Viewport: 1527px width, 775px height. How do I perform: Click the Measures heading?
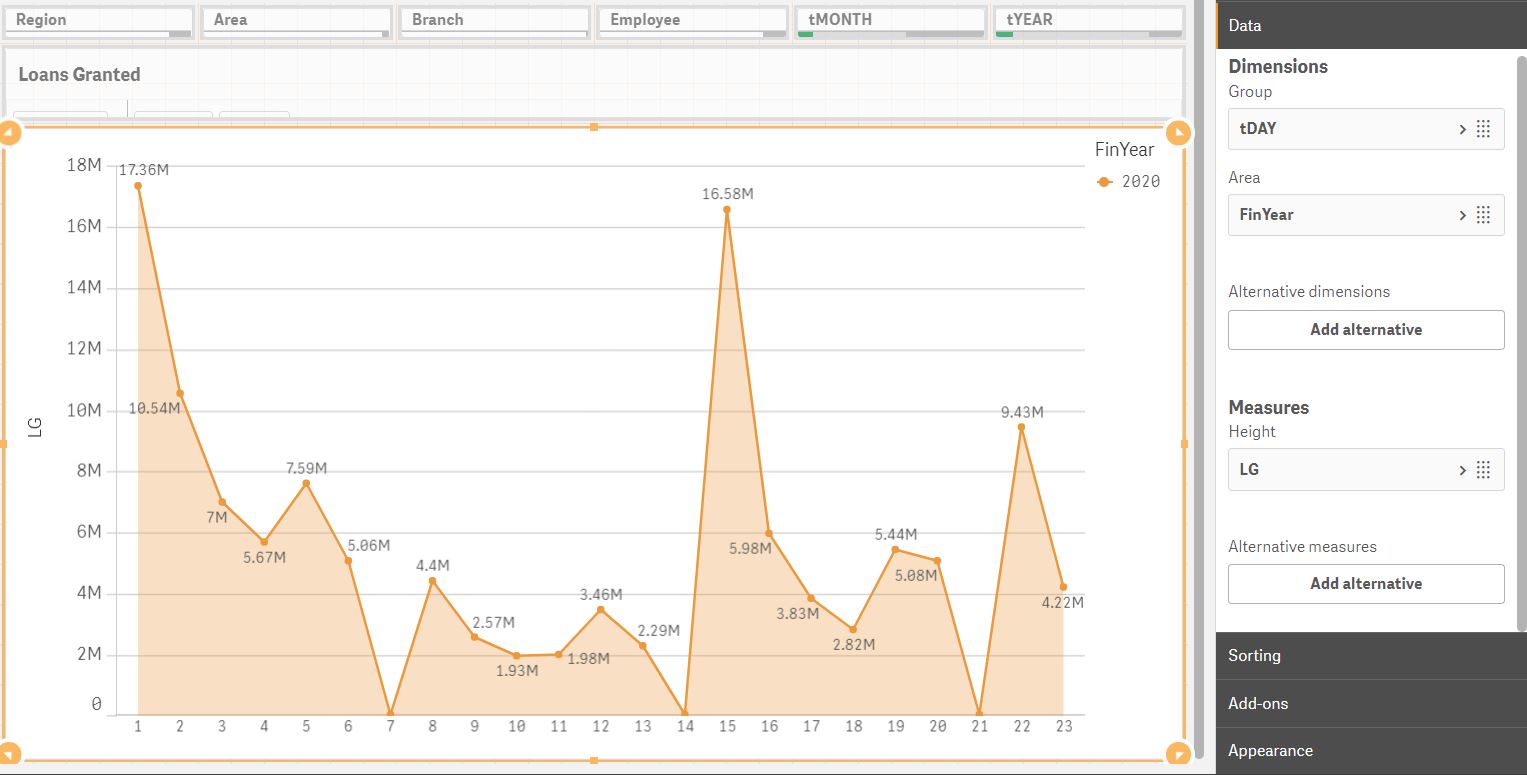click(1268, 408)
